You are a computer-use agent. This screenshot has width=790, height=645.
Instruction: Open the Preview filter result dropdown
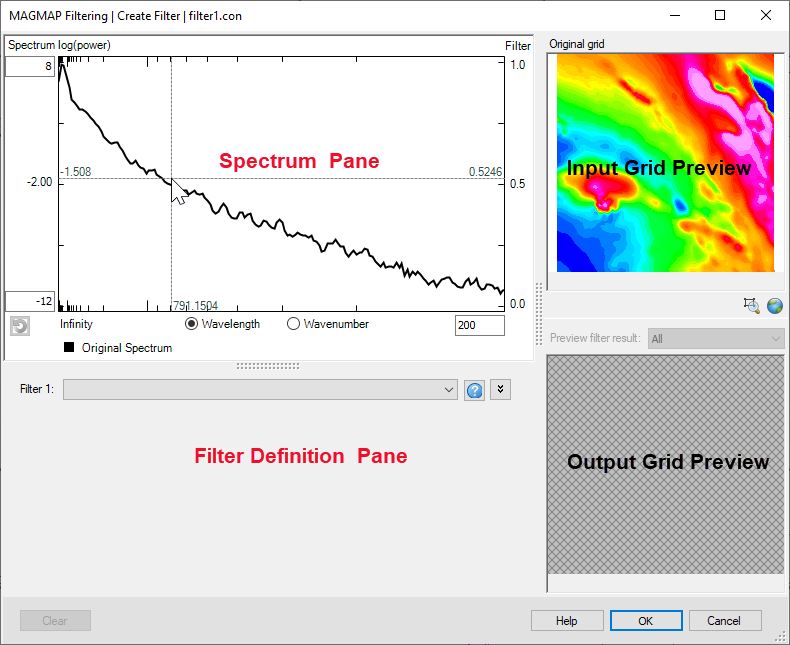point(716,339)
